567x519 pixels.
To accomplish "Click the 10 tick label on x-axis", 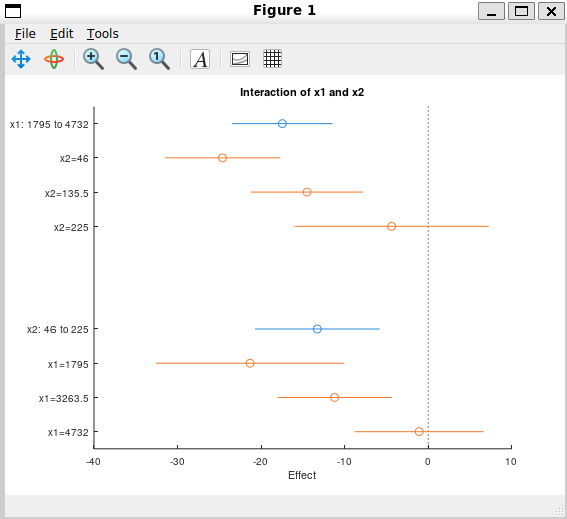I will 511,462.
